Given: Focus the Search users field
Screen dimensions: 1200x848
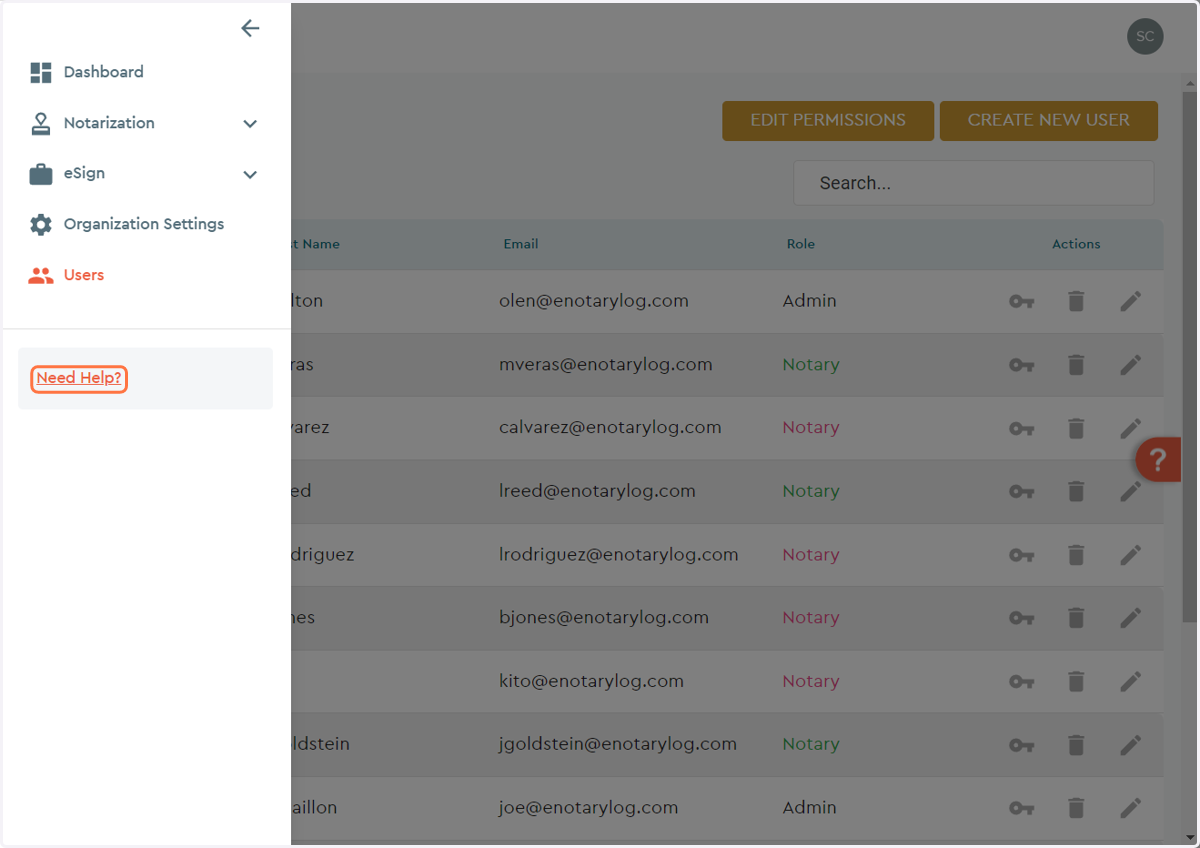Looking at the screenshot, I should click(x=974, y=183).
